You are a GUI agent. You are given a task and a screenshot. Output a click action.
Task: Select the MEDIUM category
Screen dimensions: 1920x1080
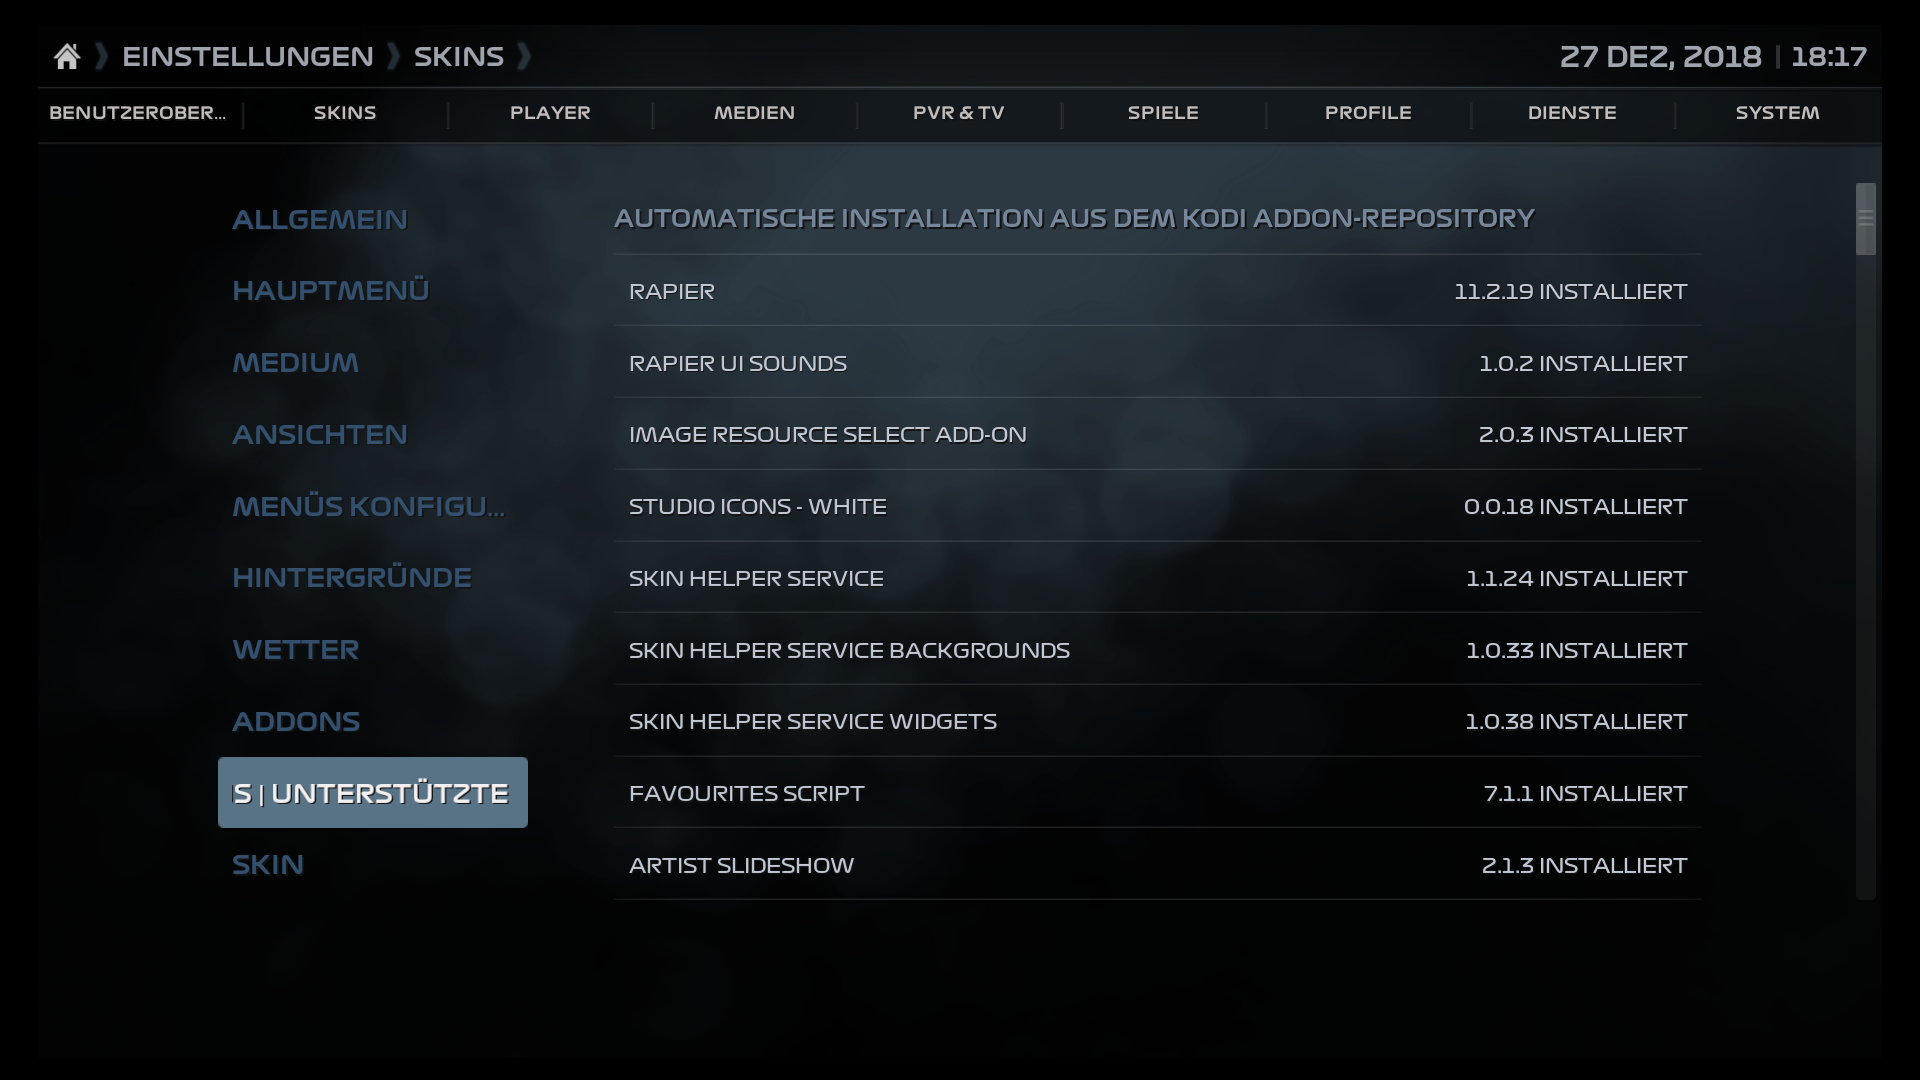[x=295, y=362]
